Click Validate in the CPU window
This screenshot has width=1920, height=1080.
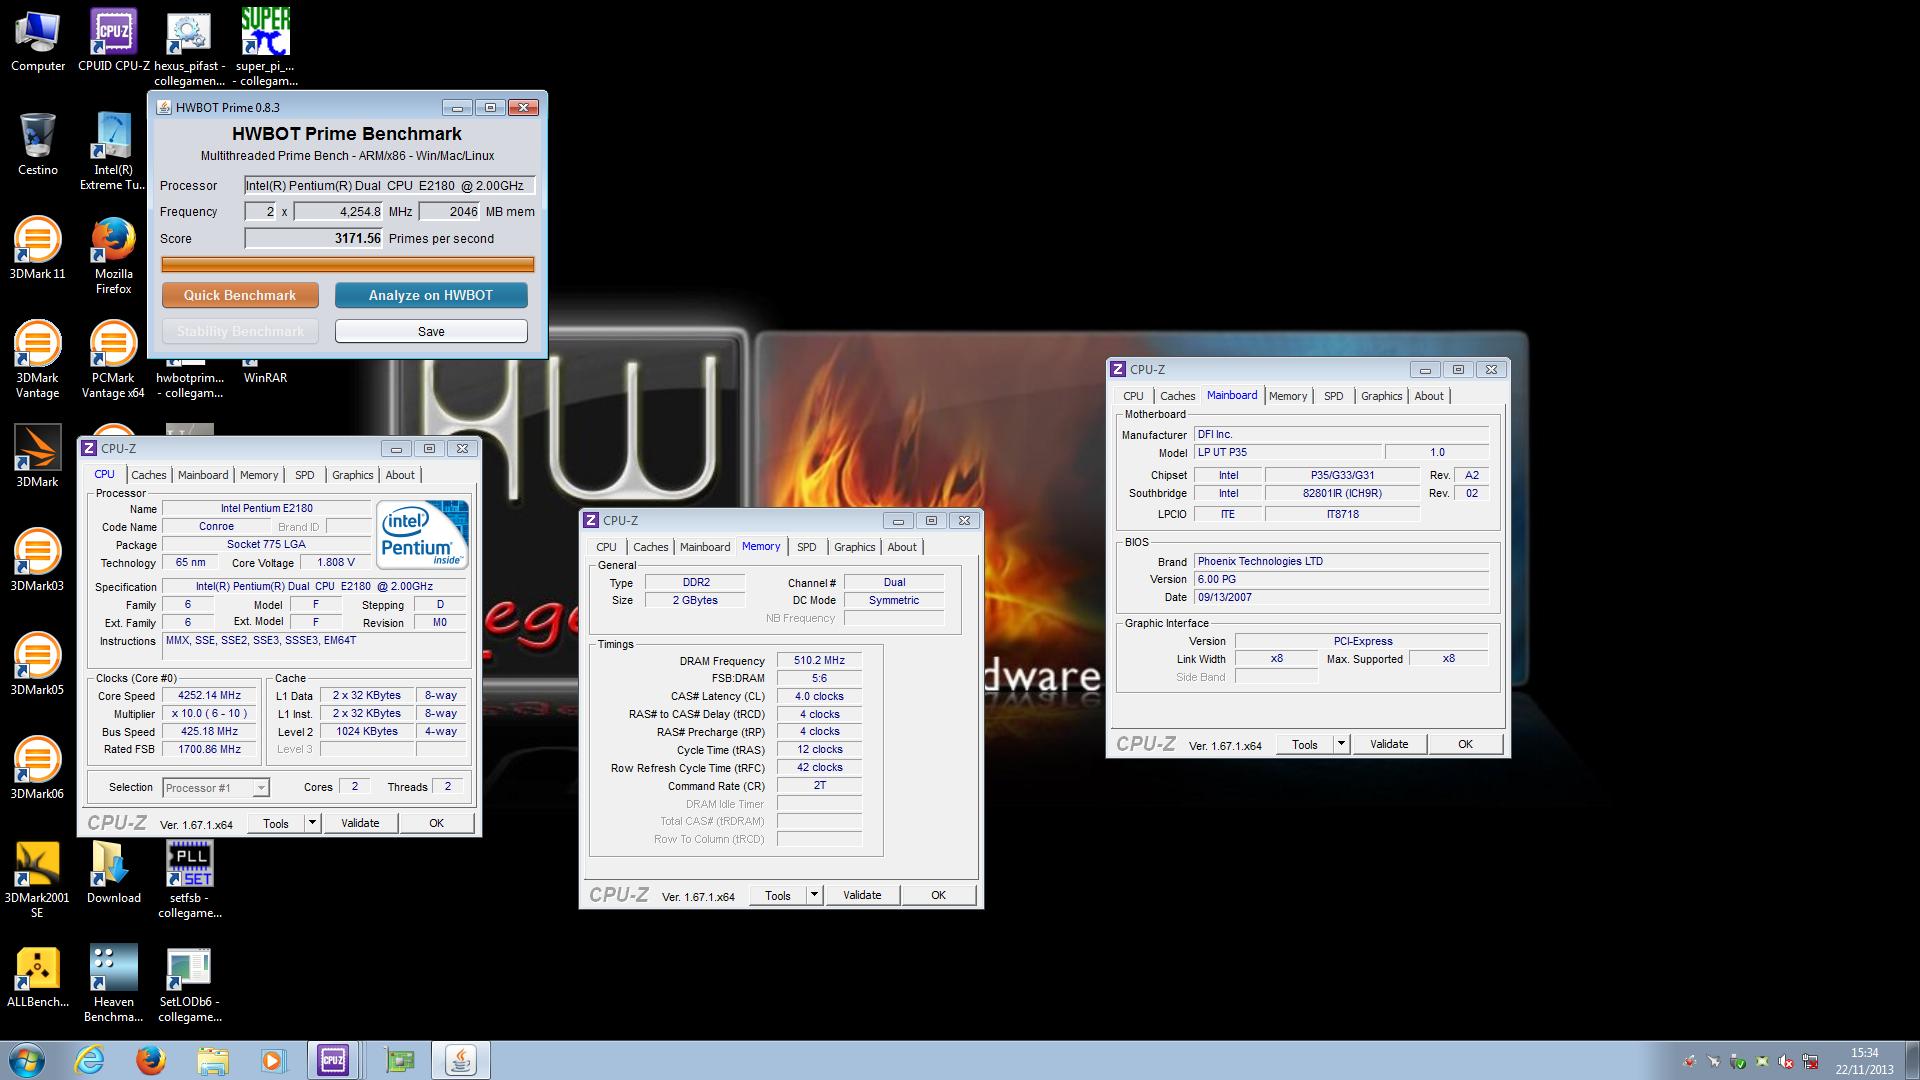[360, 823]
